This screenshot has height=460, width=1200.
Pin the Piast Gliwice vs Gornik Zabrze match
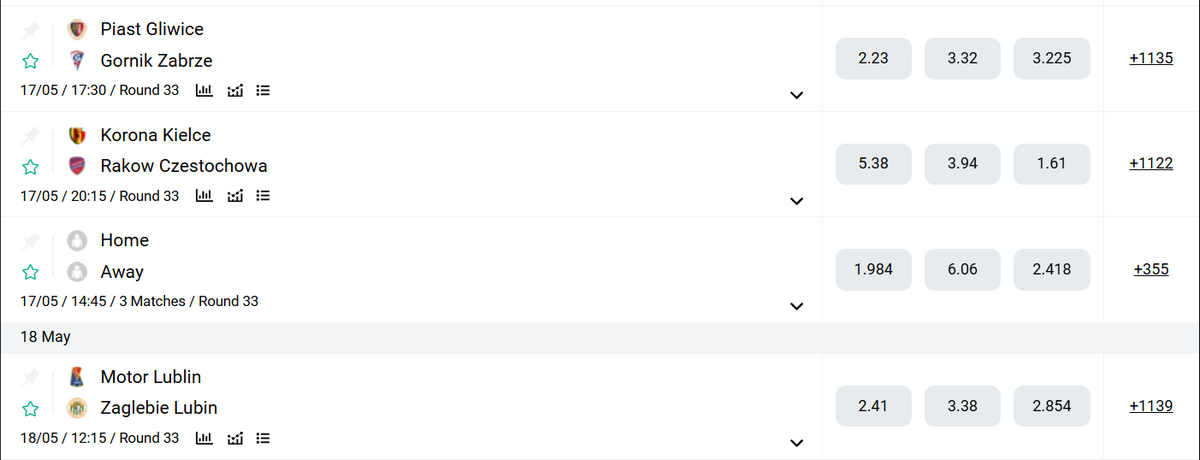click(31, 30)
